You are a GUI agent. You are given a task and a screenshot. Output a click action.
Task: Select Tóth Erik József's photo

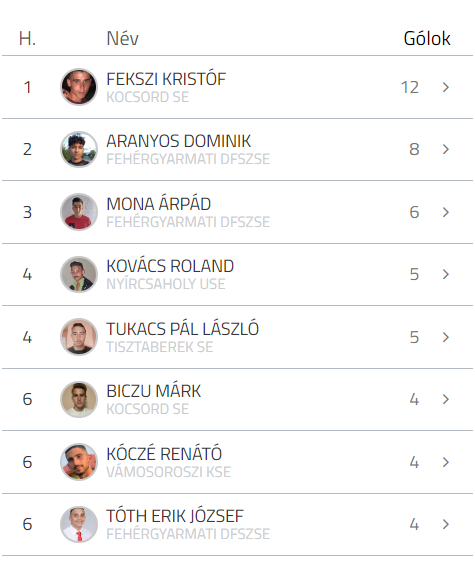pos(79,524)
